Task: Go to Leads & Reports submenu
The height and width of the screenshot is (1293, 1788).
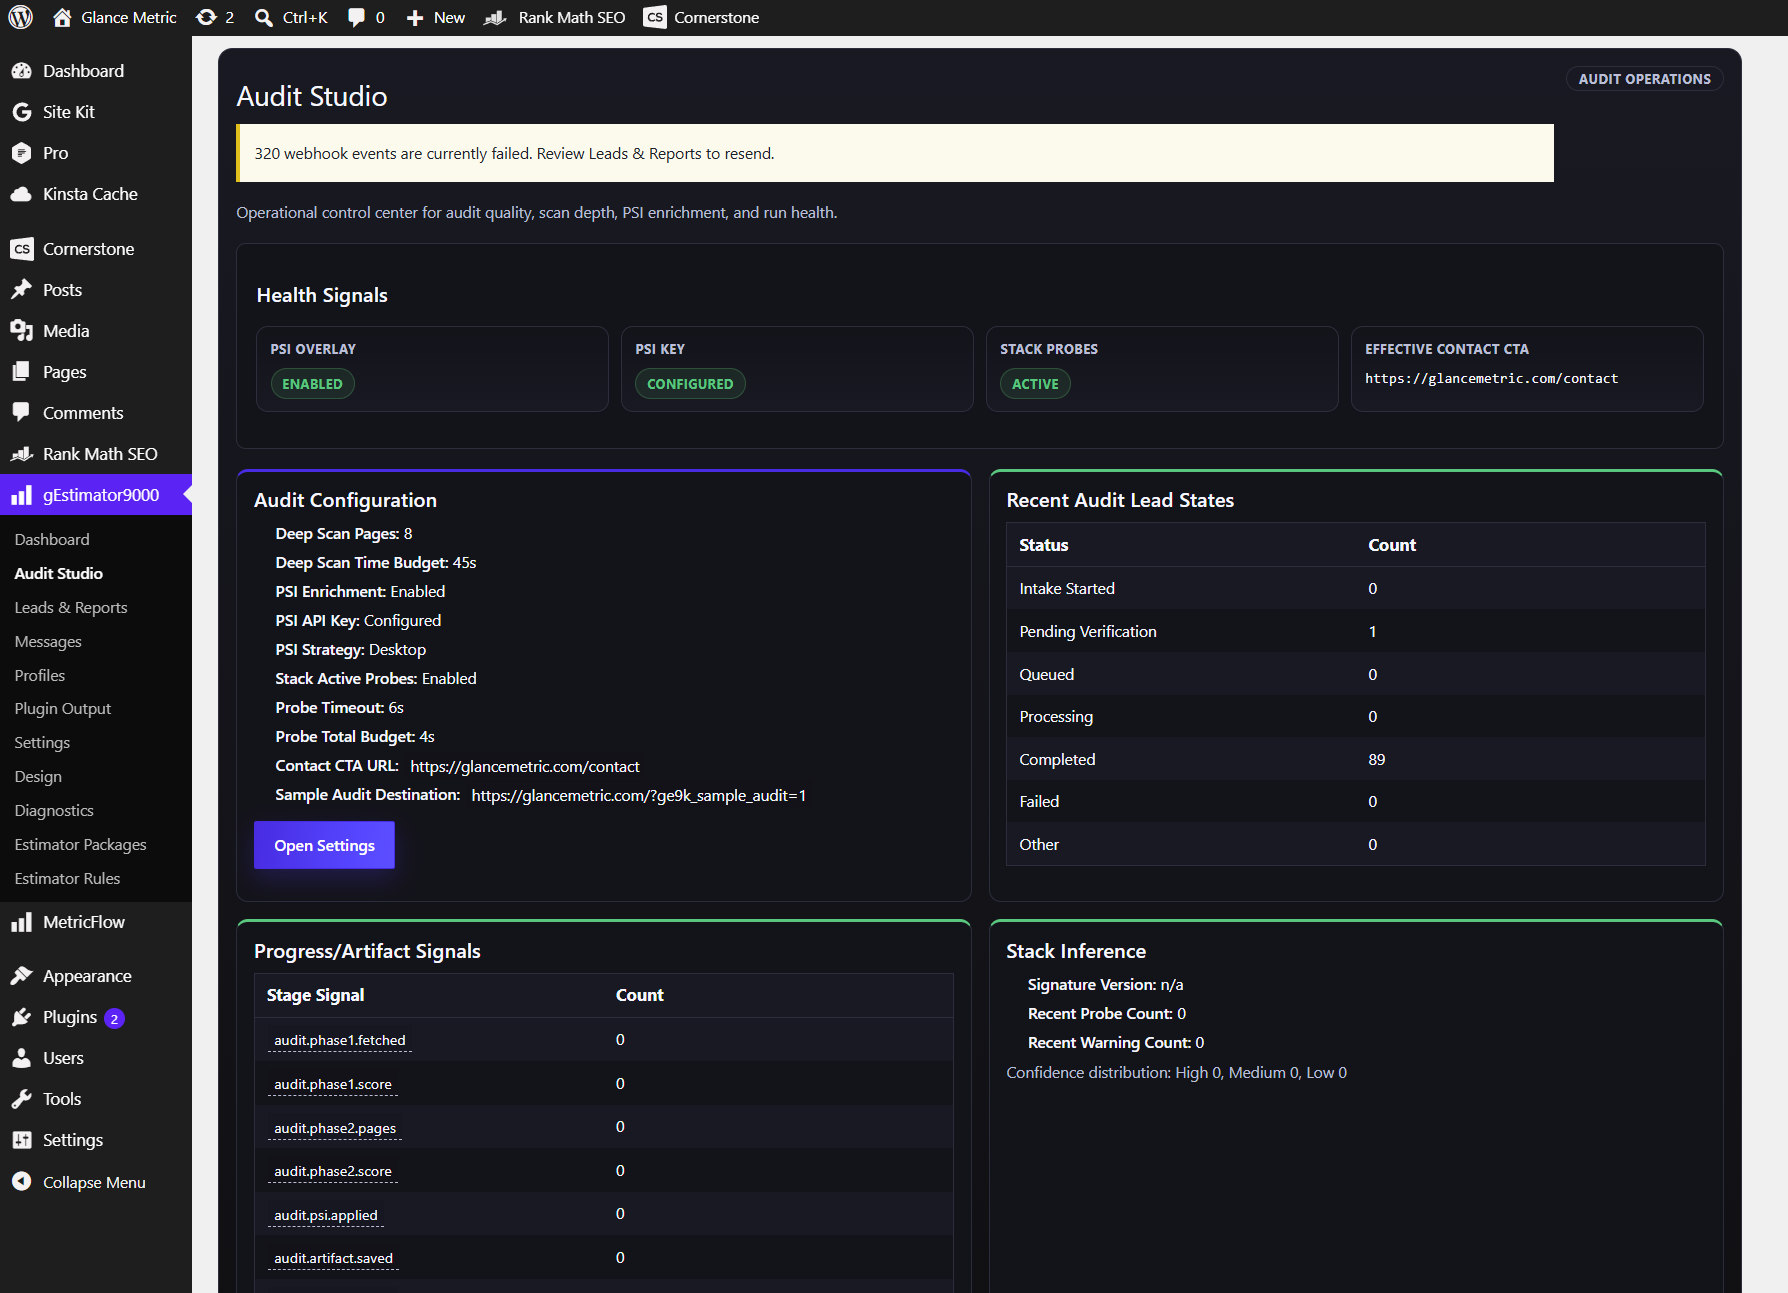Action: tap(71, 608)
